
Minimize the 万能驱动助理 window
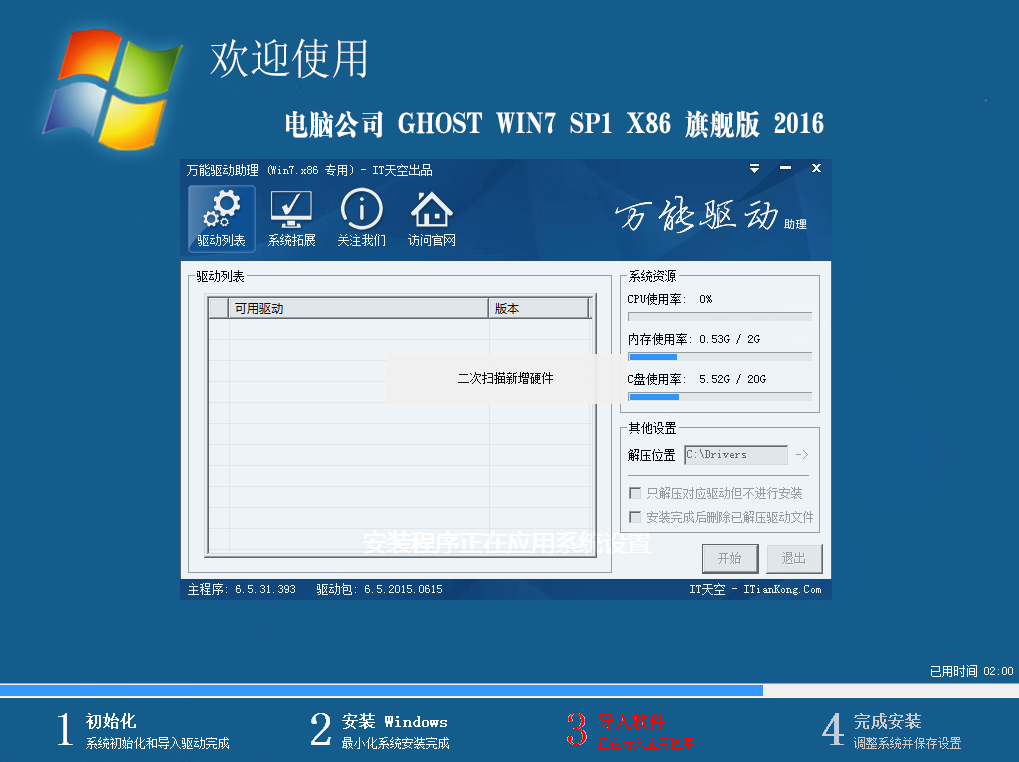(785, 168)
